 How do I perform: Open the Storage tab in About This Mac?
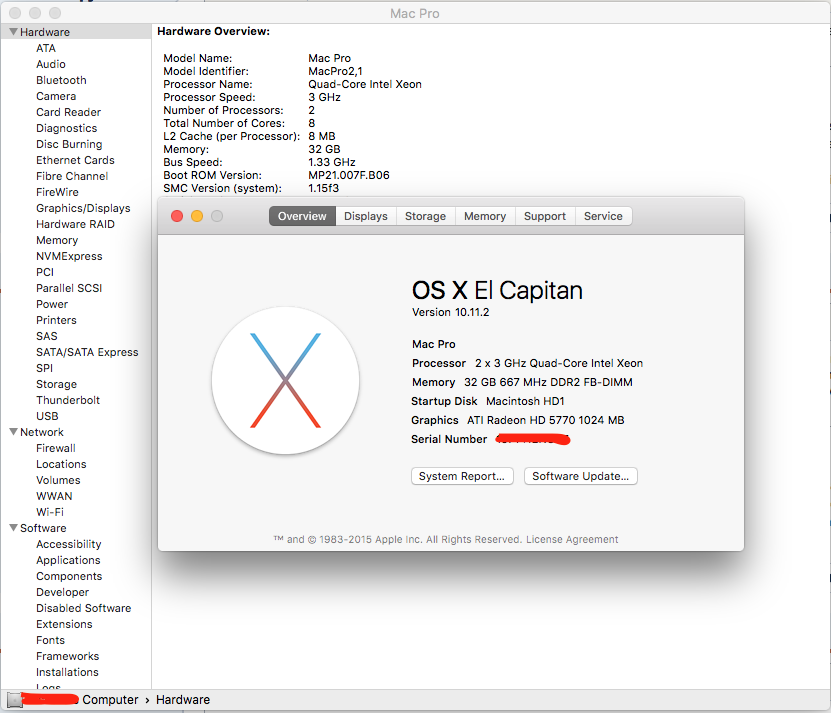(x=426, y=216)
